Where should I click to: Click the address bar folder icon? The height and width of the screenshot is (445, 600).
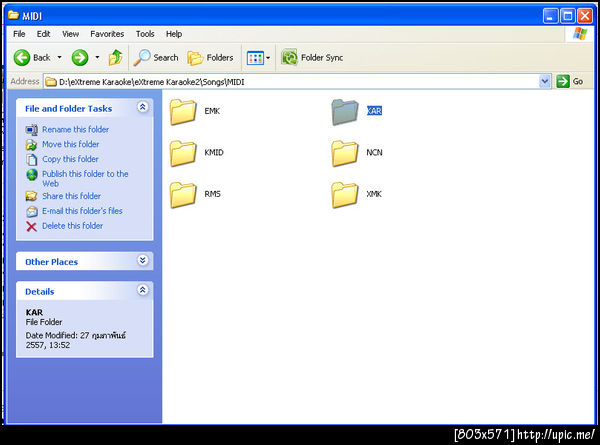click(51, 82)
